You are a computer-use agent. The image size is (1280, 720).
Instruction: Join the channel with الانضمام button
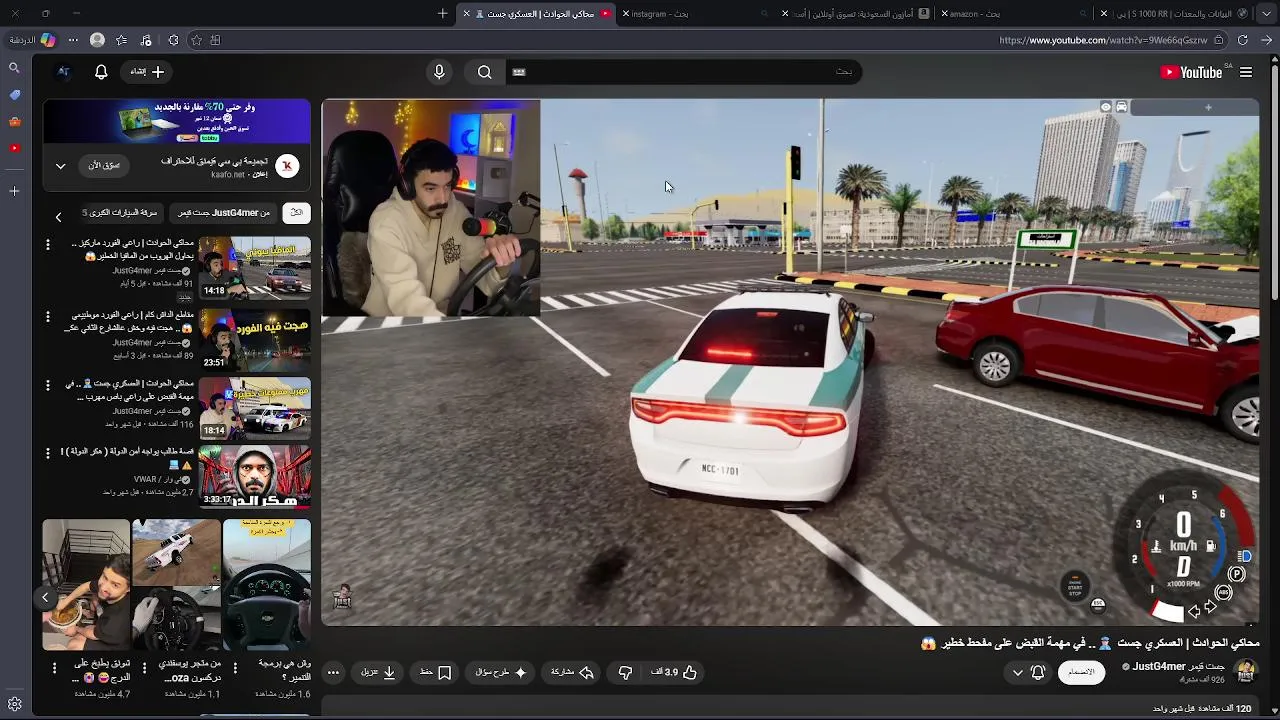click(x=1081, y=672)
